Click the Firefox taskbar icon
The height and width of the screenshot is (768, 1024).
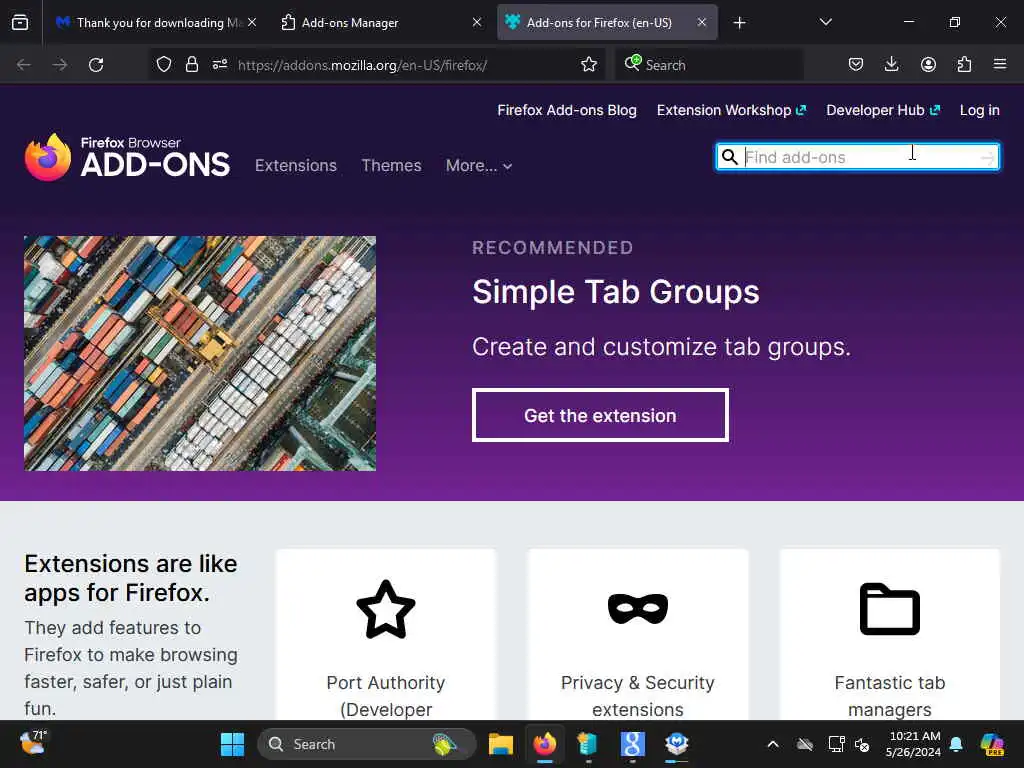point(545,744)
